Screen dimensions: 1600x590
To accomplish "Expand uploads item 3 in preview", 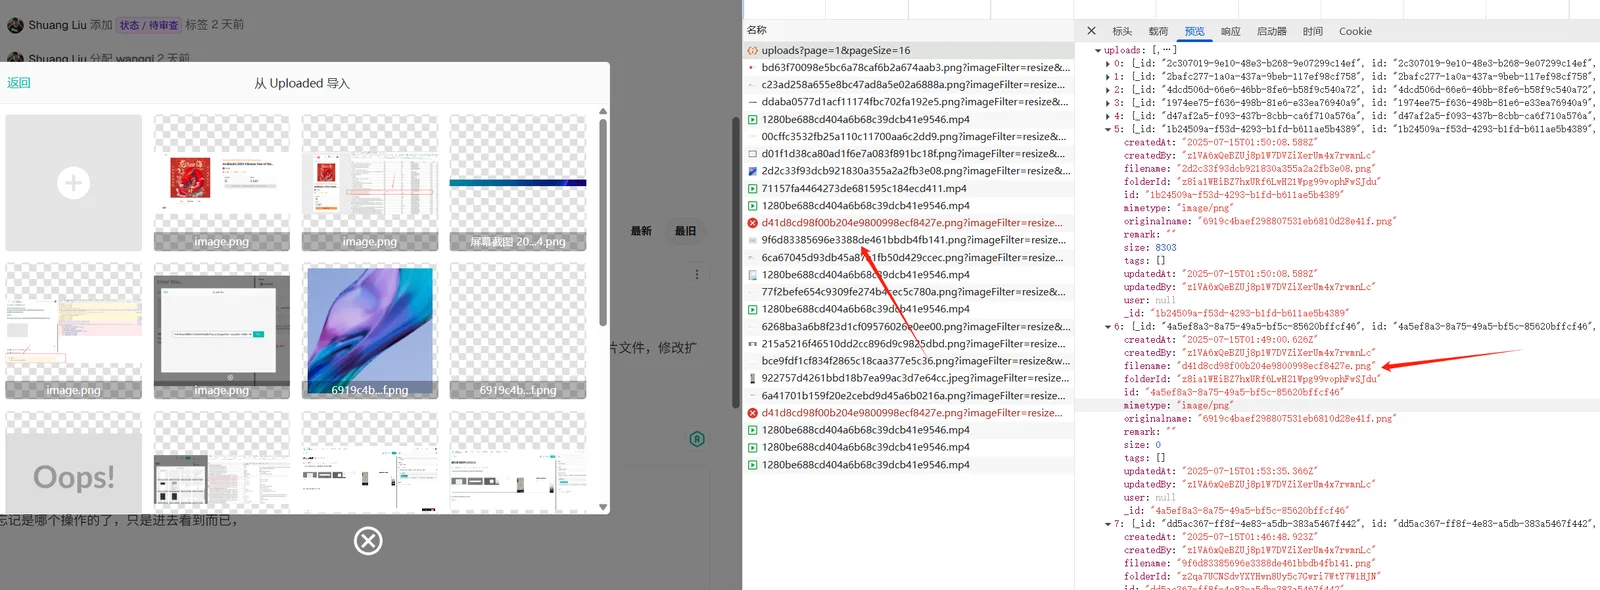I will click(x=1108, y=102).
